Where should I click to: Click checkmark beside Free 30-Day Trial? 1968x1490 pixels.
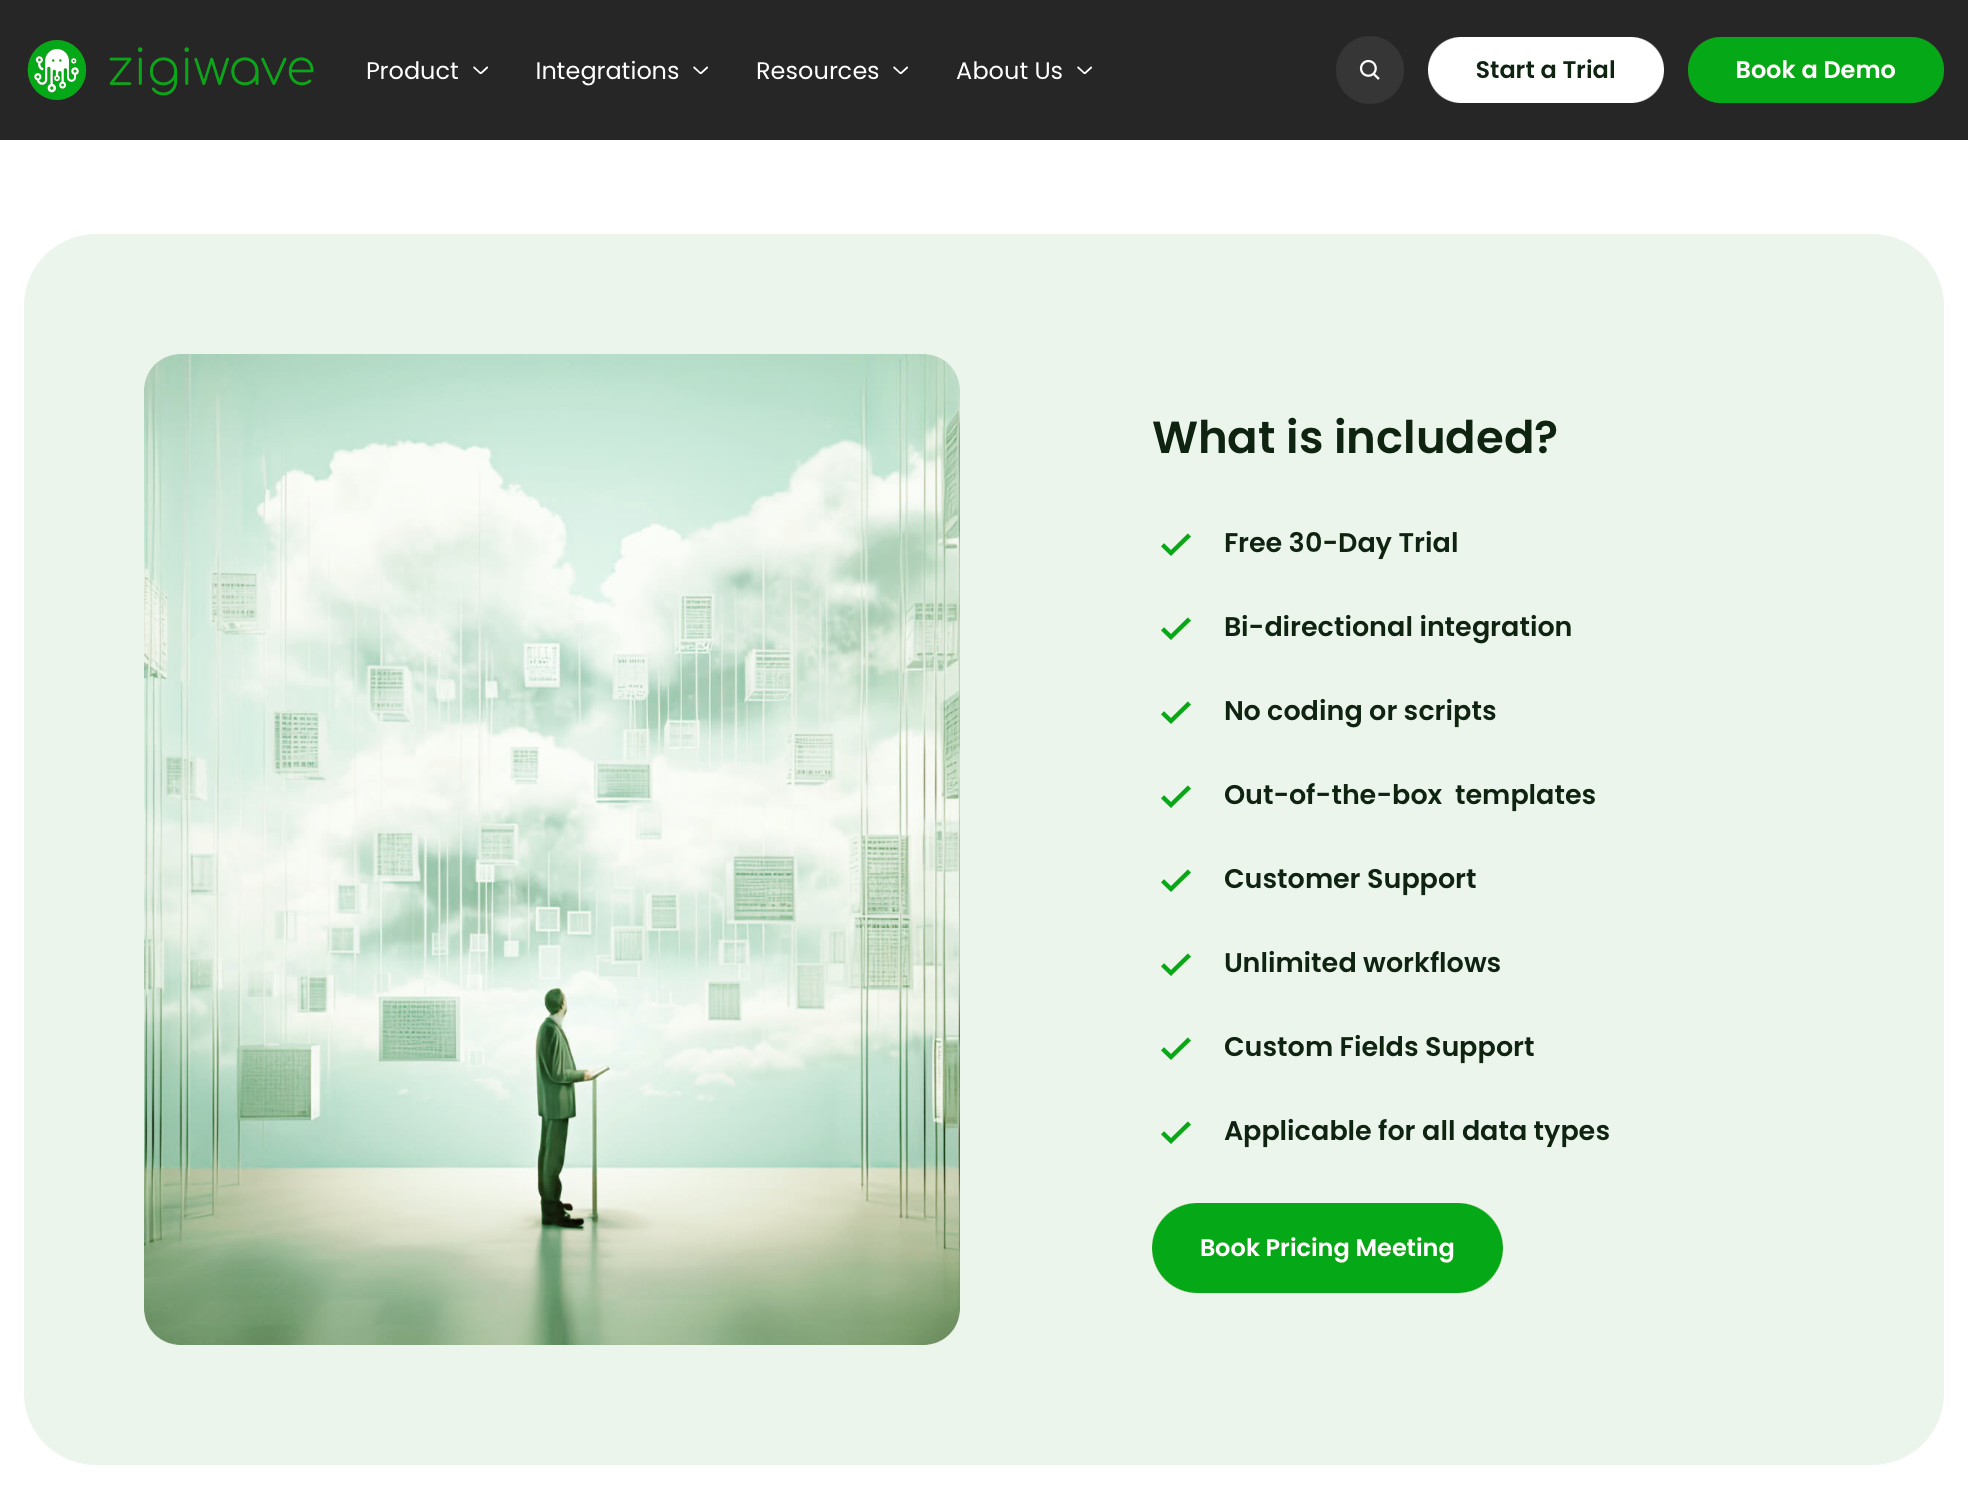click(1176, 544)
